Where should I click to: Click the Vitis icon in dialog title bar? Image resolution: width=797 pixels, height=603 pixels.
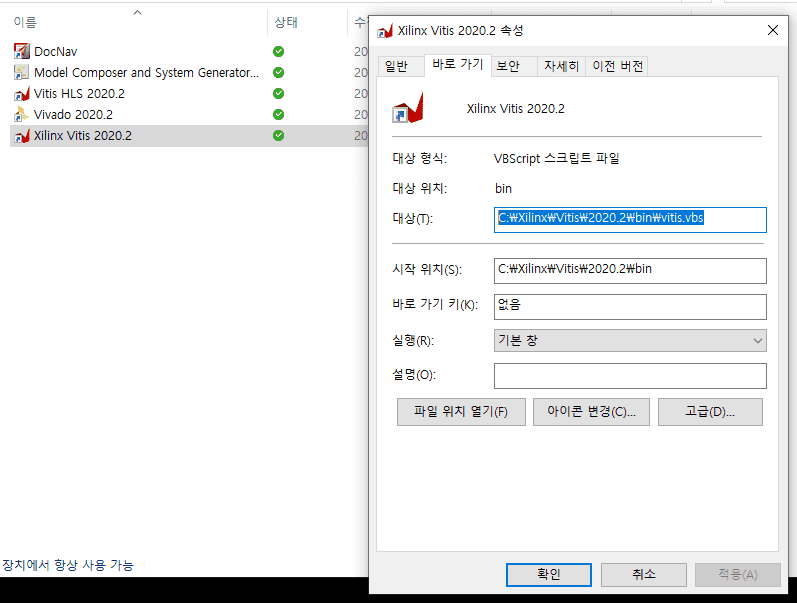(385, 31)
